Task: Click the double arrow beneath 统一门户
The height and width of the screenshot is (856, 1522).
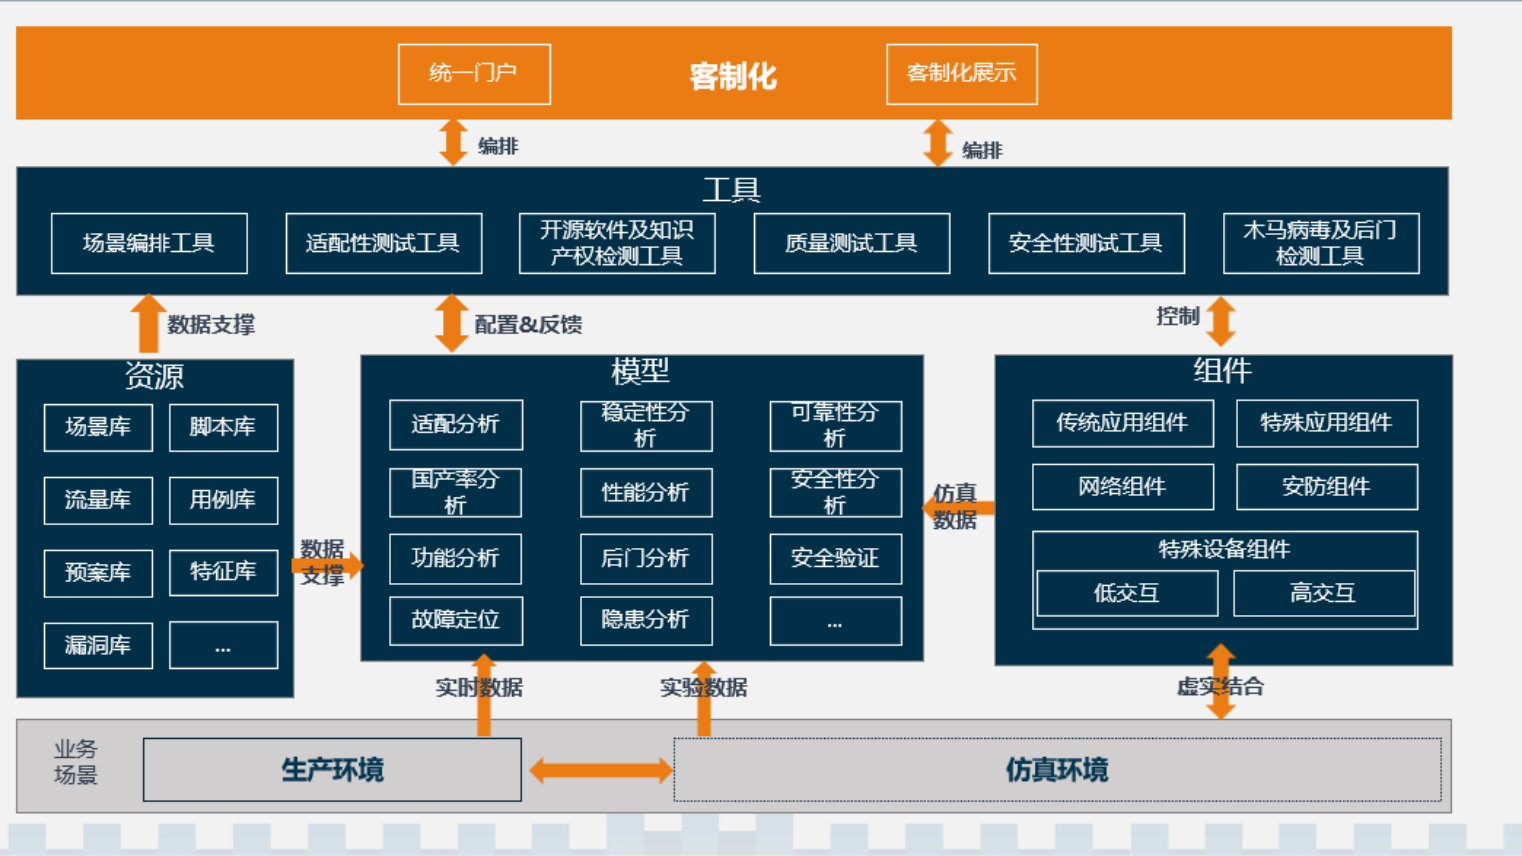Action: point(453,142)
